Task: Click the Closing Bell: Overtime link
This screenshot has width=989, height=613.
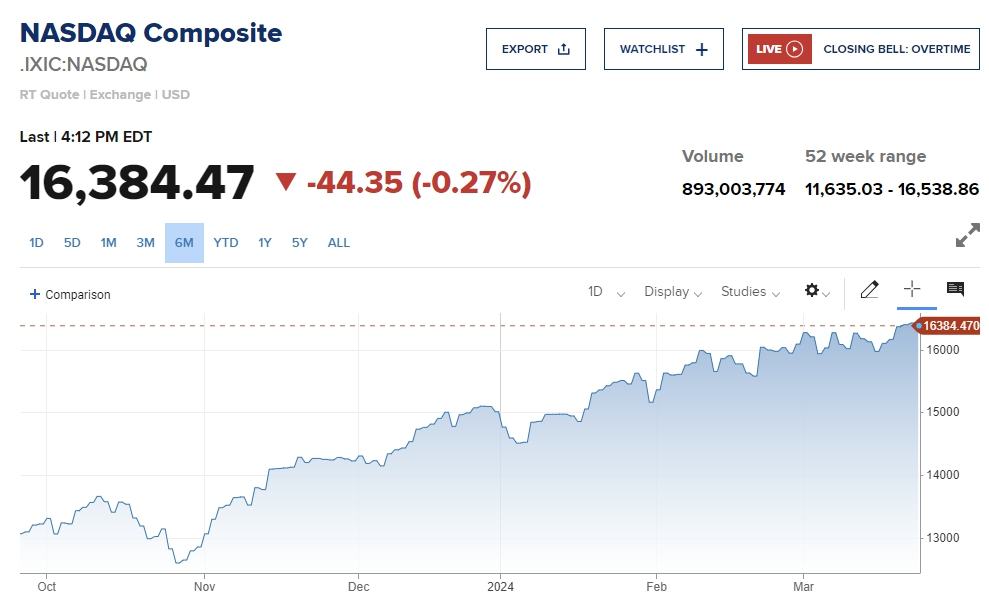Action: coord(896,49)
